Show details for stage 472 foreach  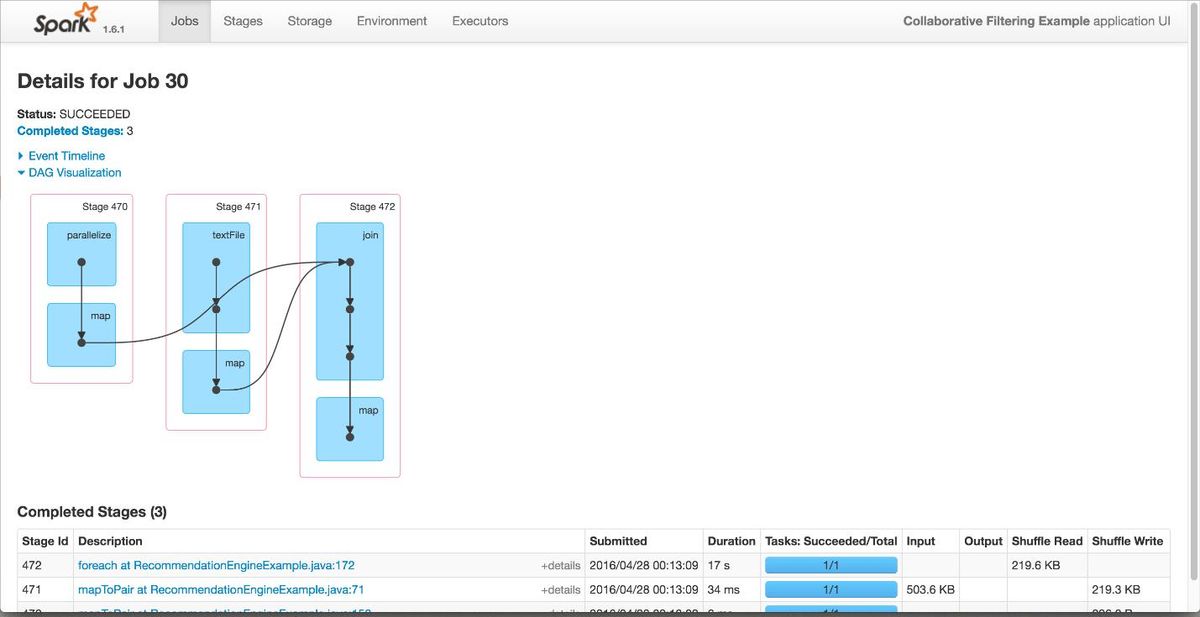(562, 565)
